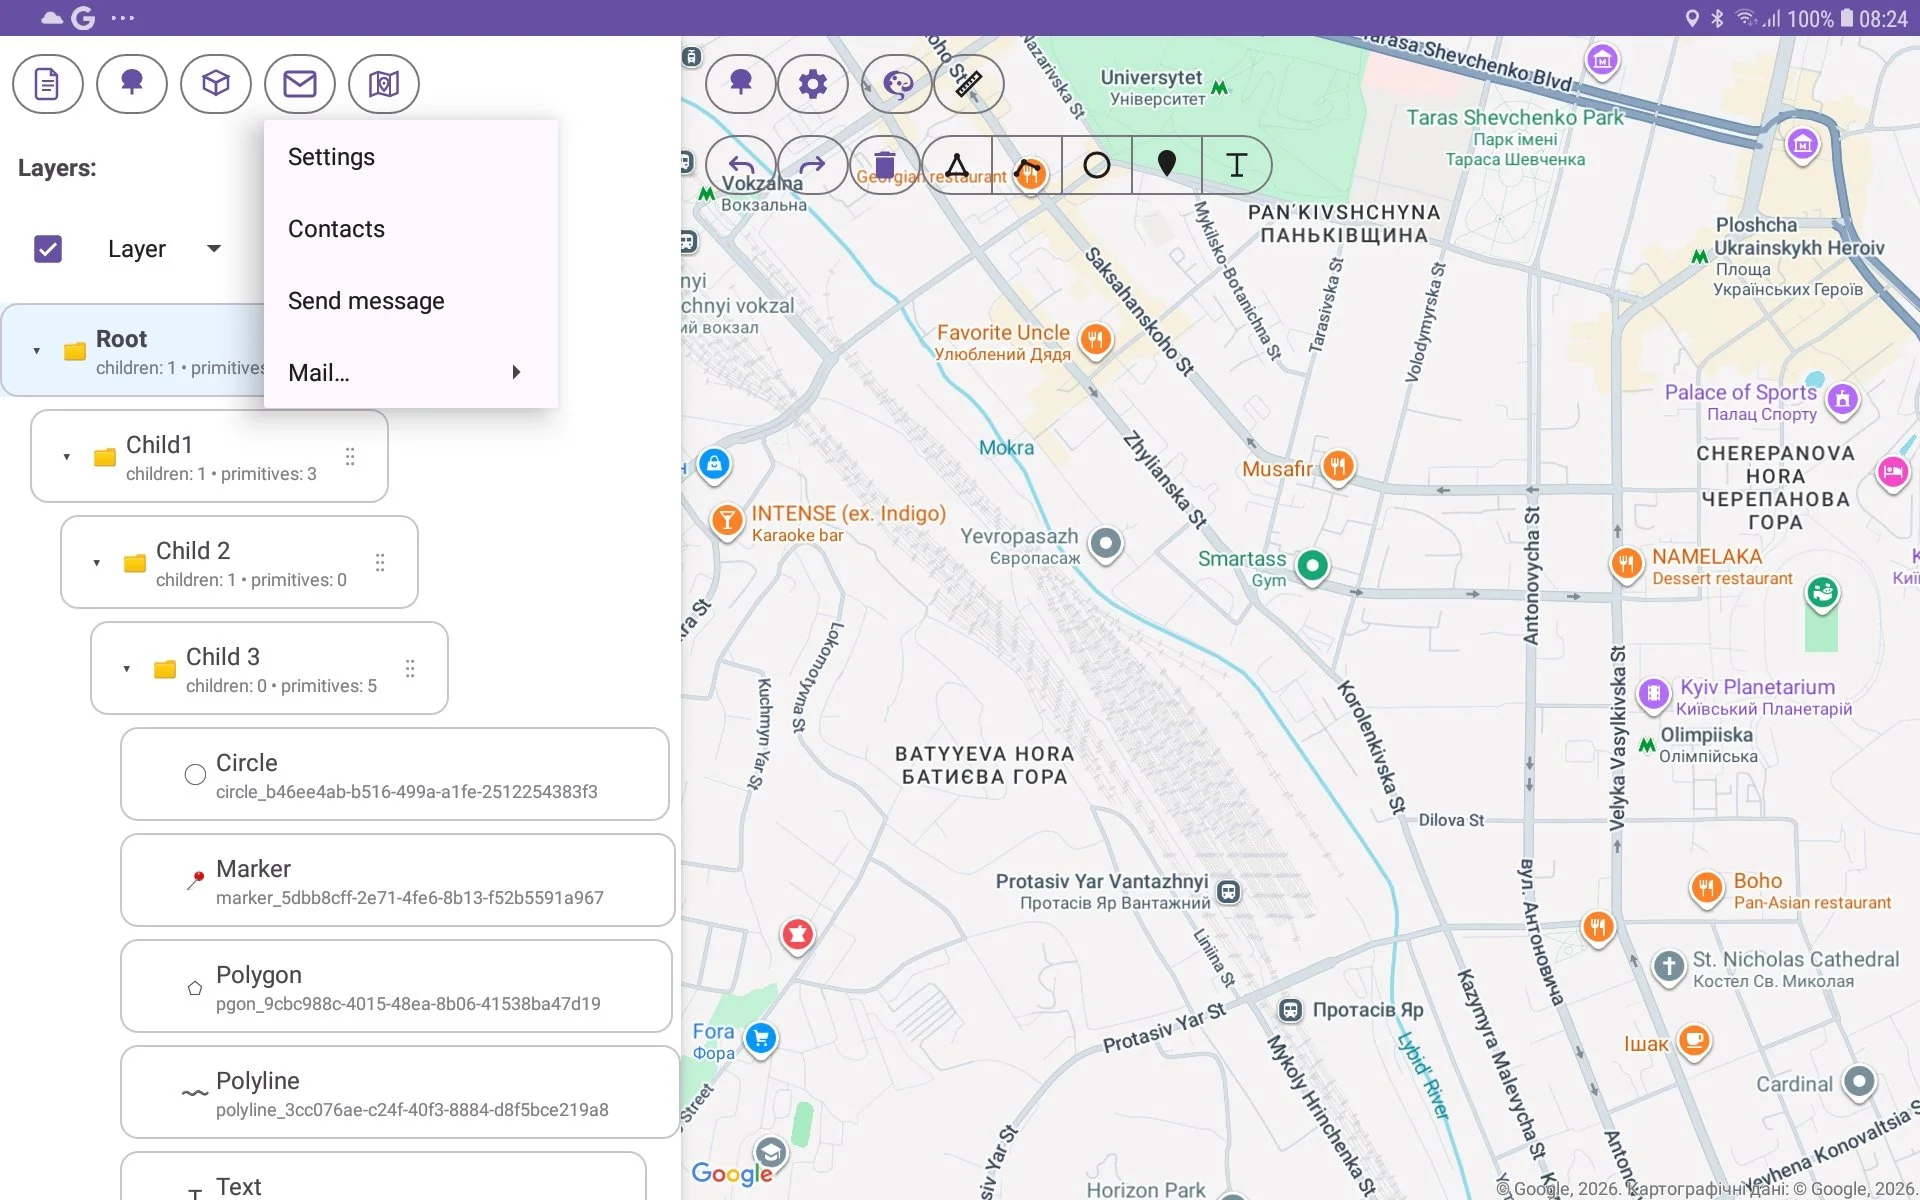
Task: Toggle the Layer visibility checkbox
Action: click(x=48, y=249)
